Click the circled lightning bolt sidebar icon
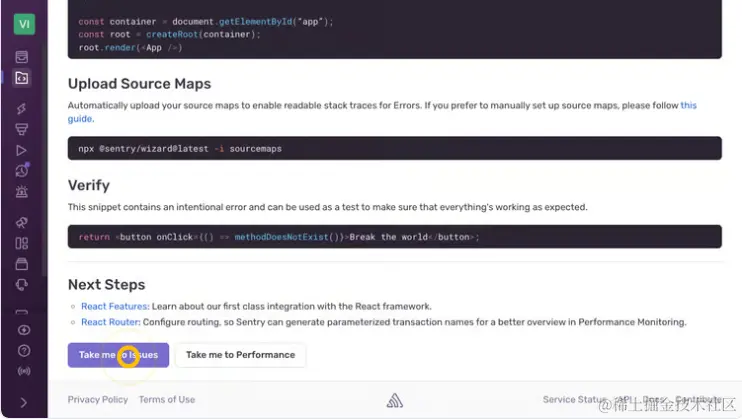 point(24,330)
